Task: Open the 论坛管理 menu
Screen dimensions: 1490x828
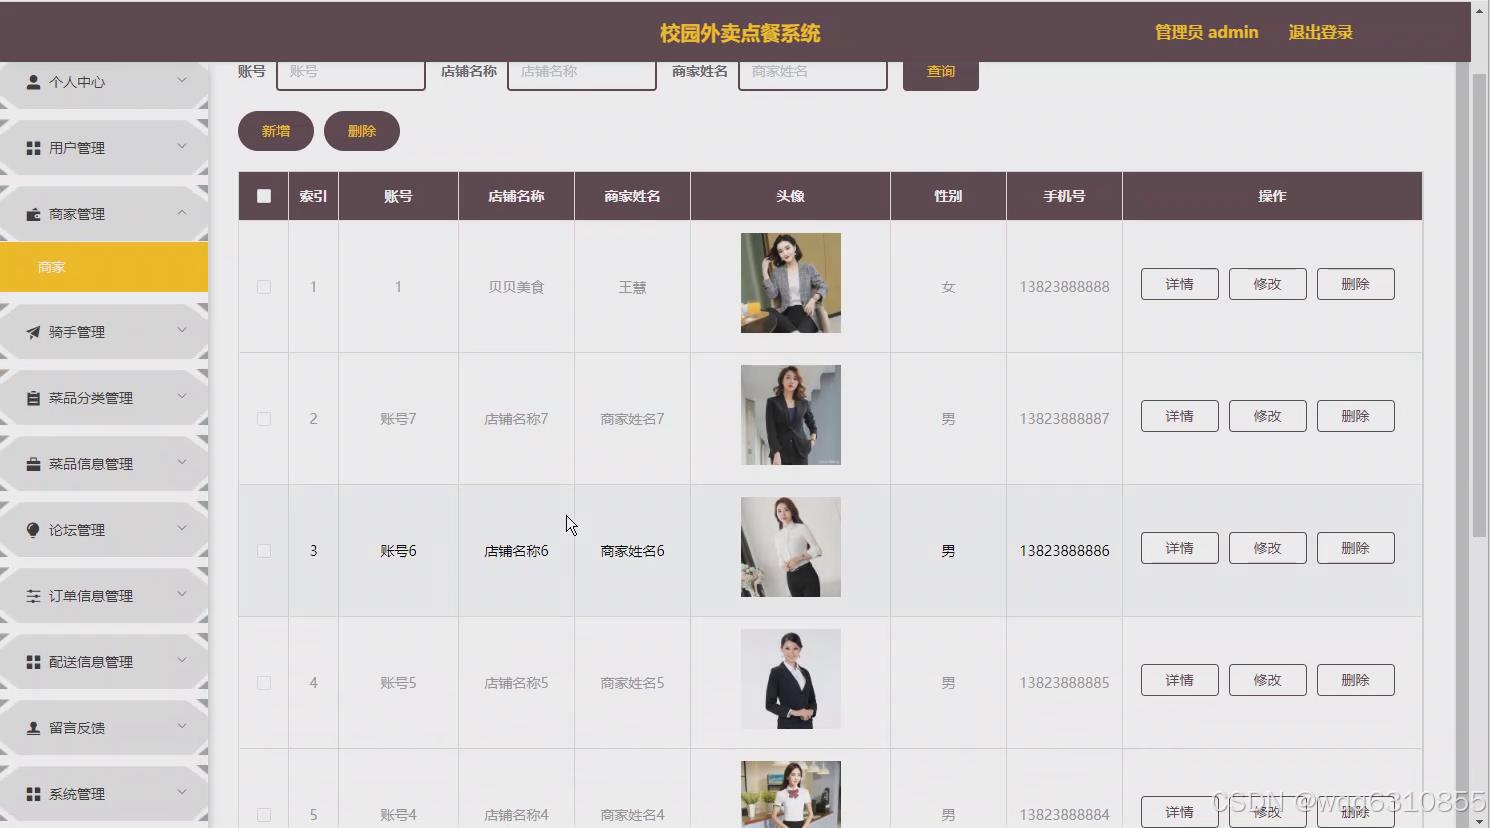Action: 104,530
